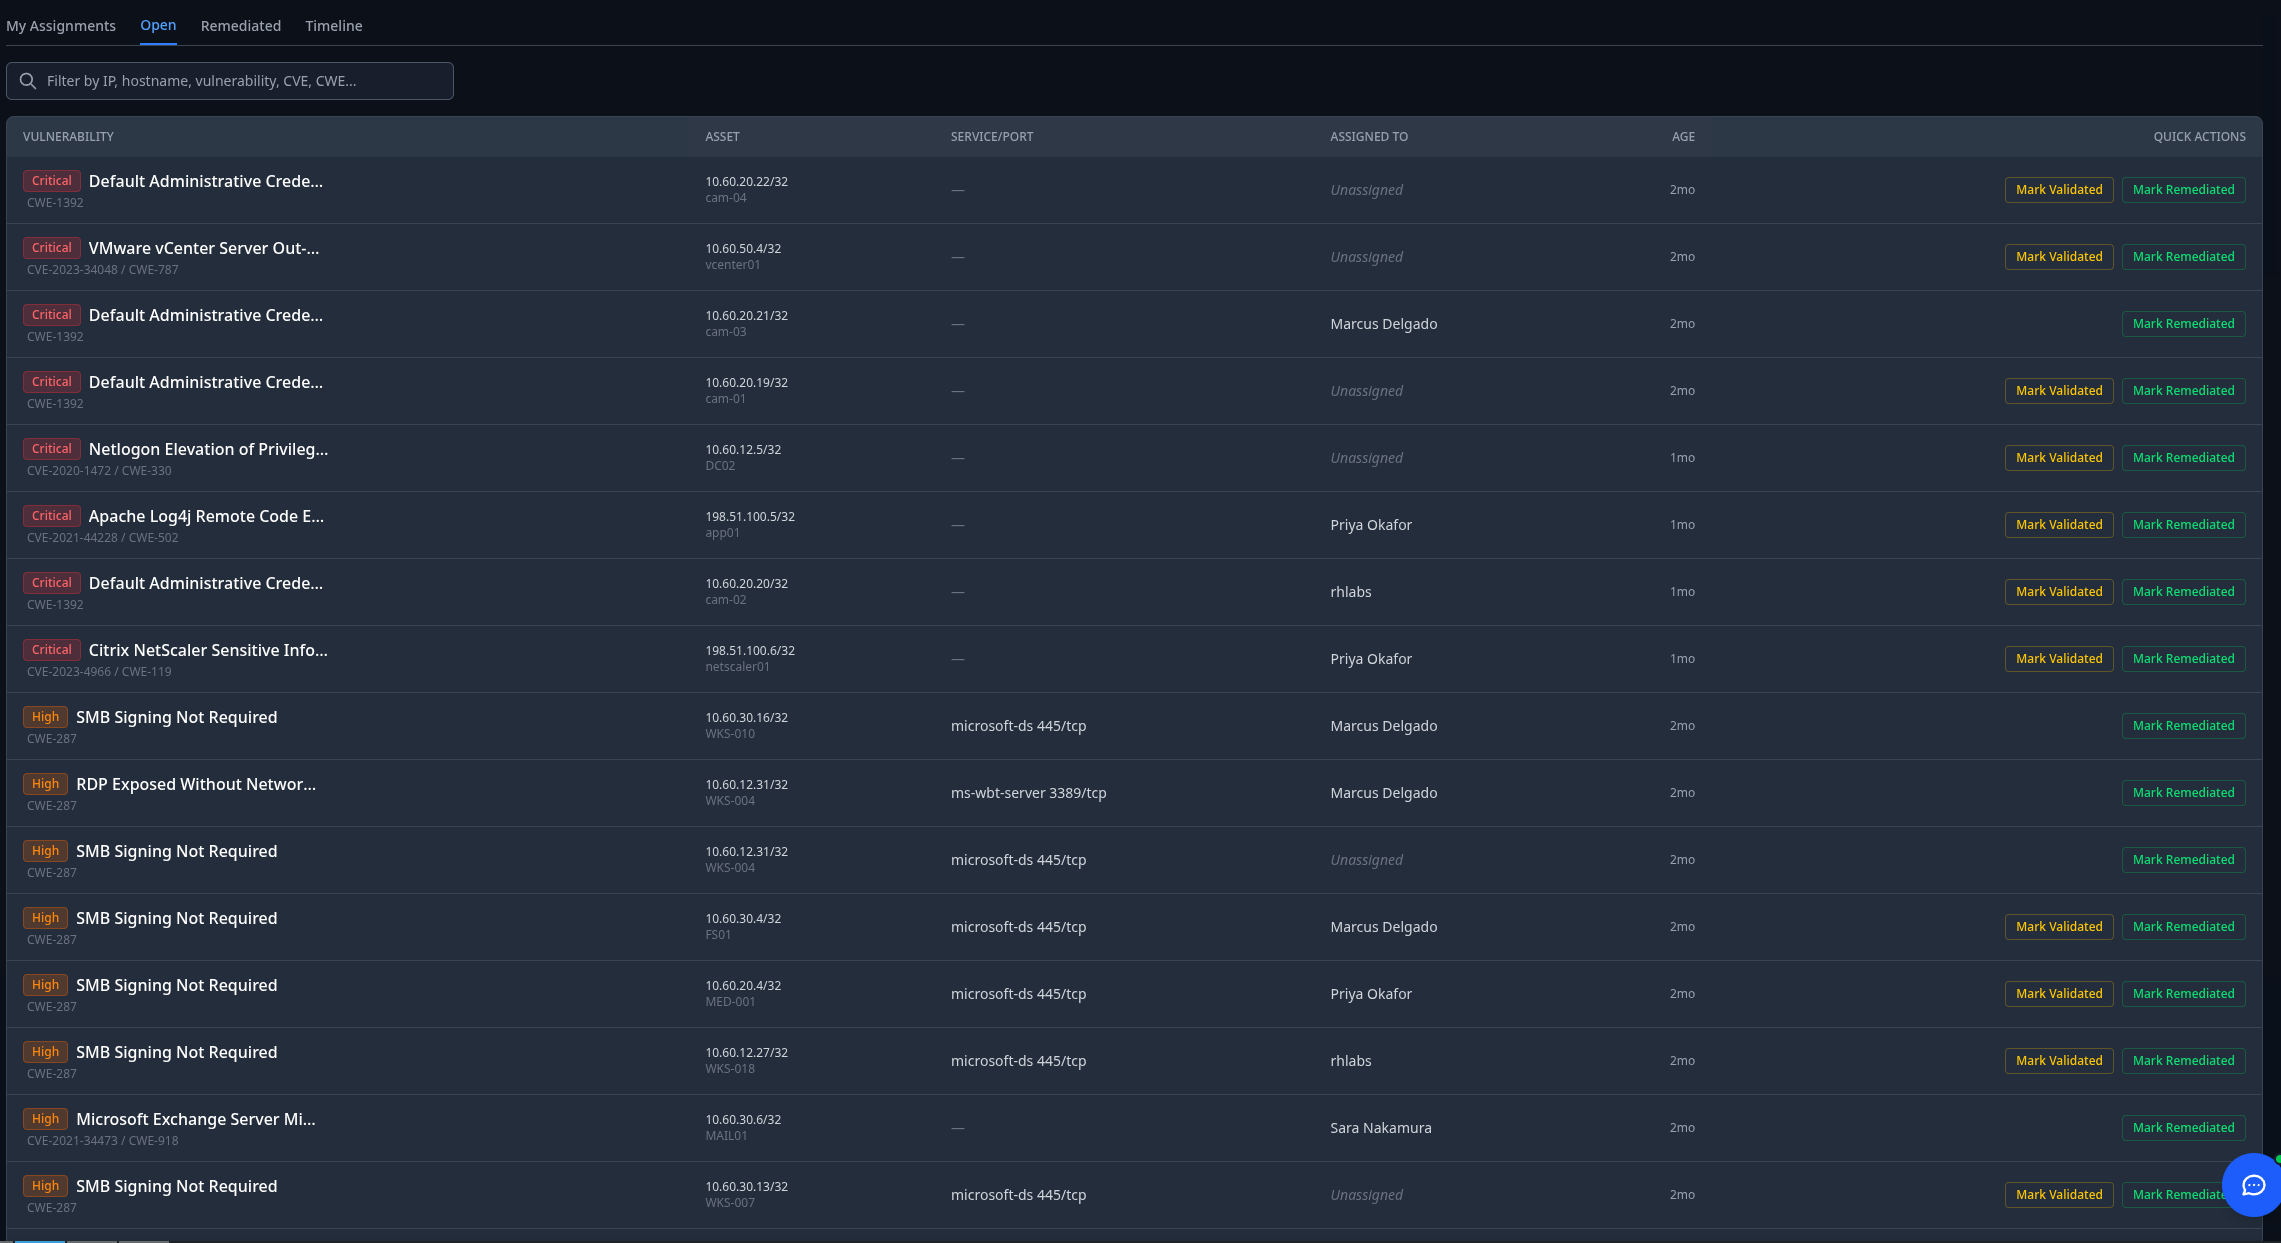Screen dimensions: 2281x1243
Task: Click the Assigned To column header
Action: (1369, 137)
